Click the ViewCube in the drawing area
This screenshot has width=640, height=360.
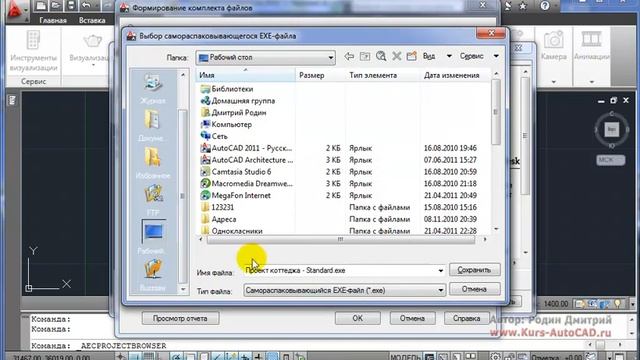[x=611, y=130]
